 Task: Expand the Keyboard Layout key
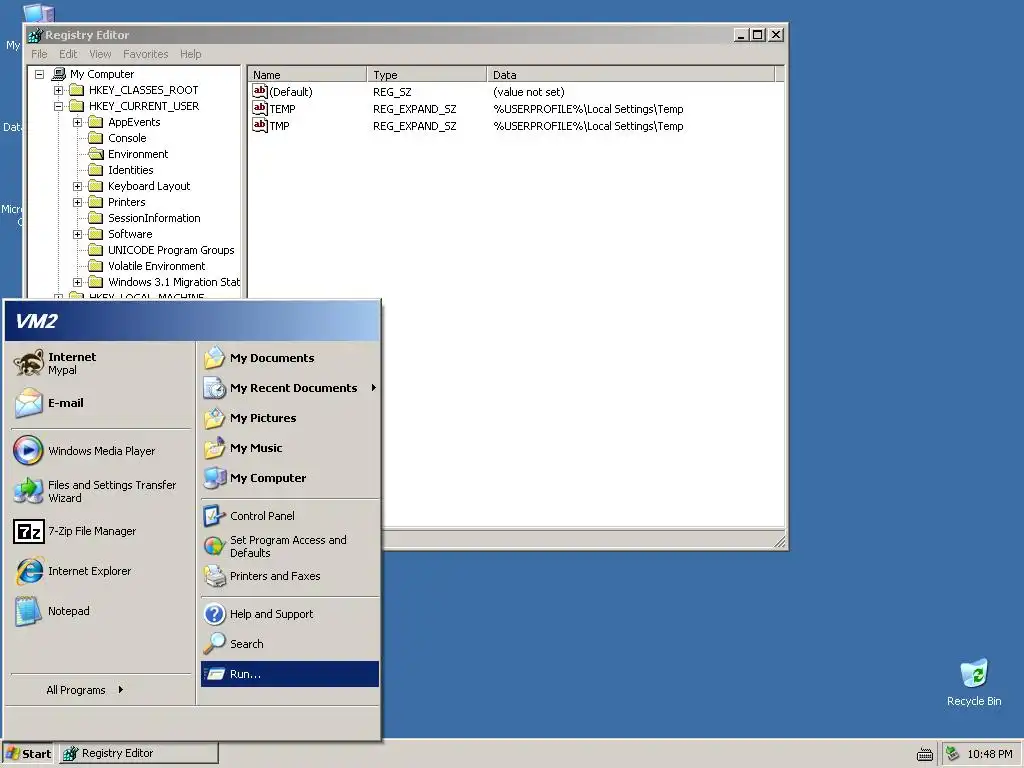click(77, 186)
